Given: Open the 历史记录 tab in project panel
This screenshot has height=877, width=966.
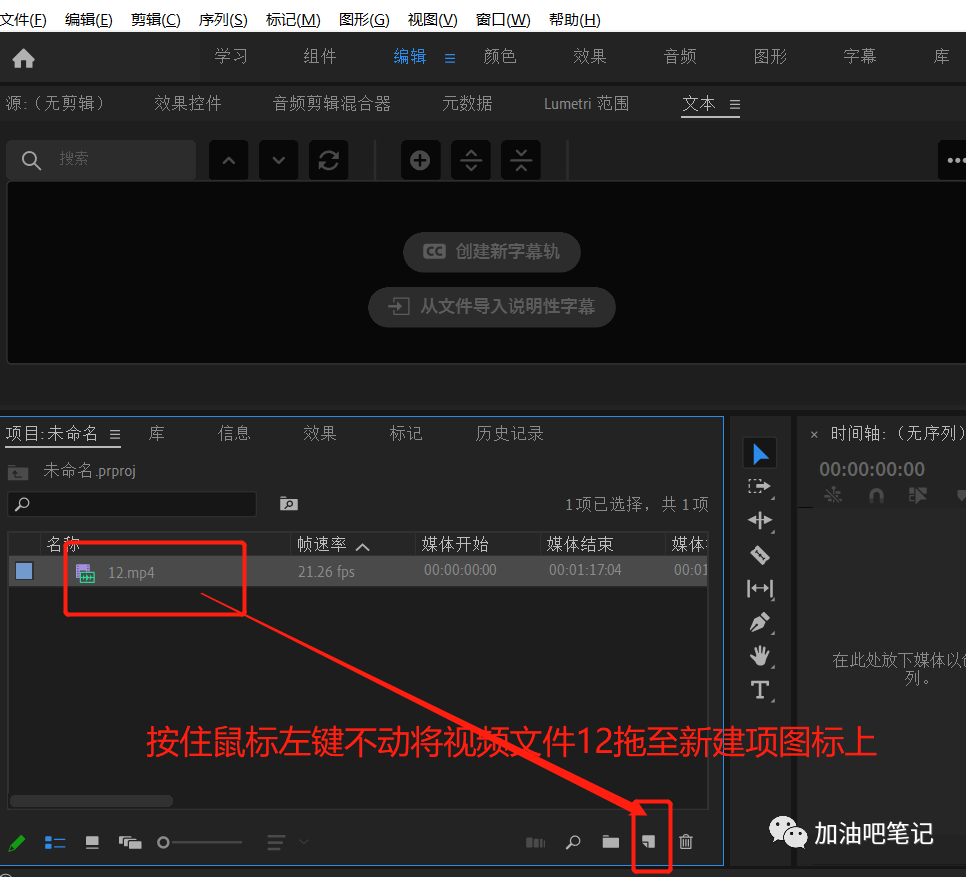Looking at the screenshot, I should click(509, 434).
